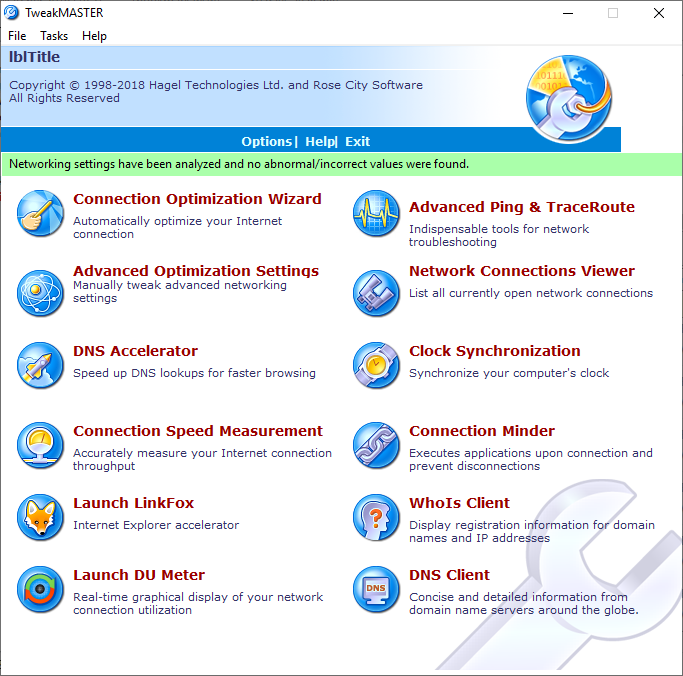This screenshot has height=676, width=683.
Task: Click the copyright notice text
Action: pyautogui.click(x=216, y=91)
